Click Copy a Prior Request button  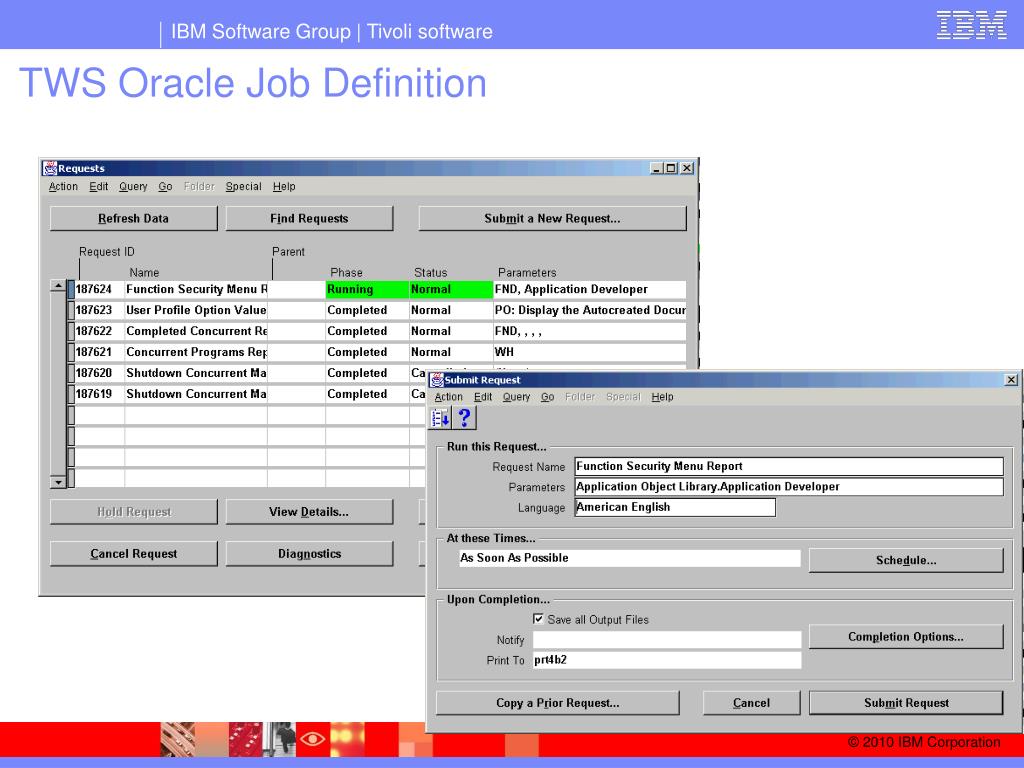point(558,703)
